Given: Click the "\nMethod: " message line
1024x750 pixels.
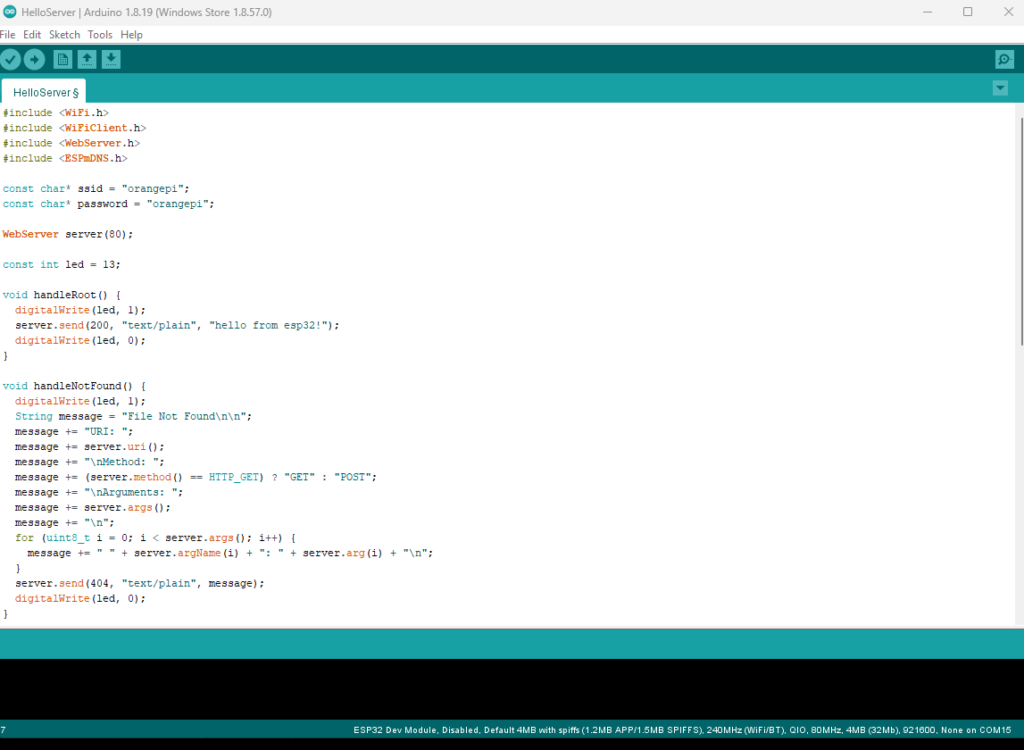Looking at the screenshot, I should 89,462.
